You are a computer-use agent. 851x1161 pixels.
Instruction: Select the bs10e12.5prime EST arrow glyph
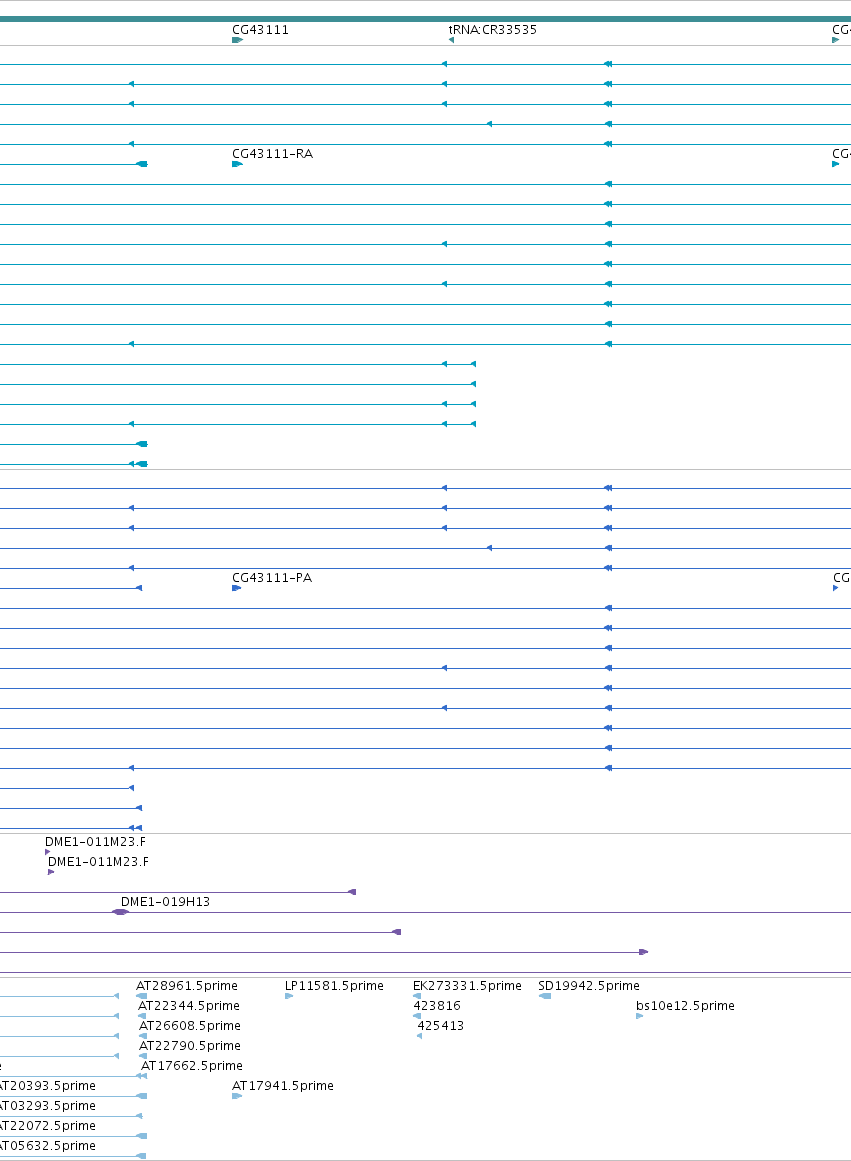[639, 1017]
